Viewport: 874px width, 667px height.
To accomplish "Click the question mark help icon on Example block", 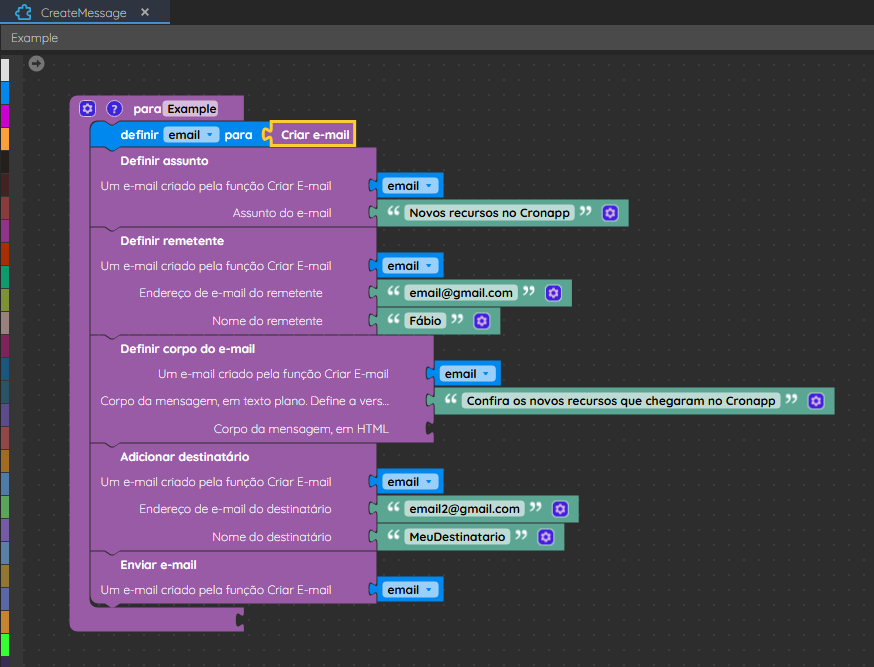I will pos(114,108).
